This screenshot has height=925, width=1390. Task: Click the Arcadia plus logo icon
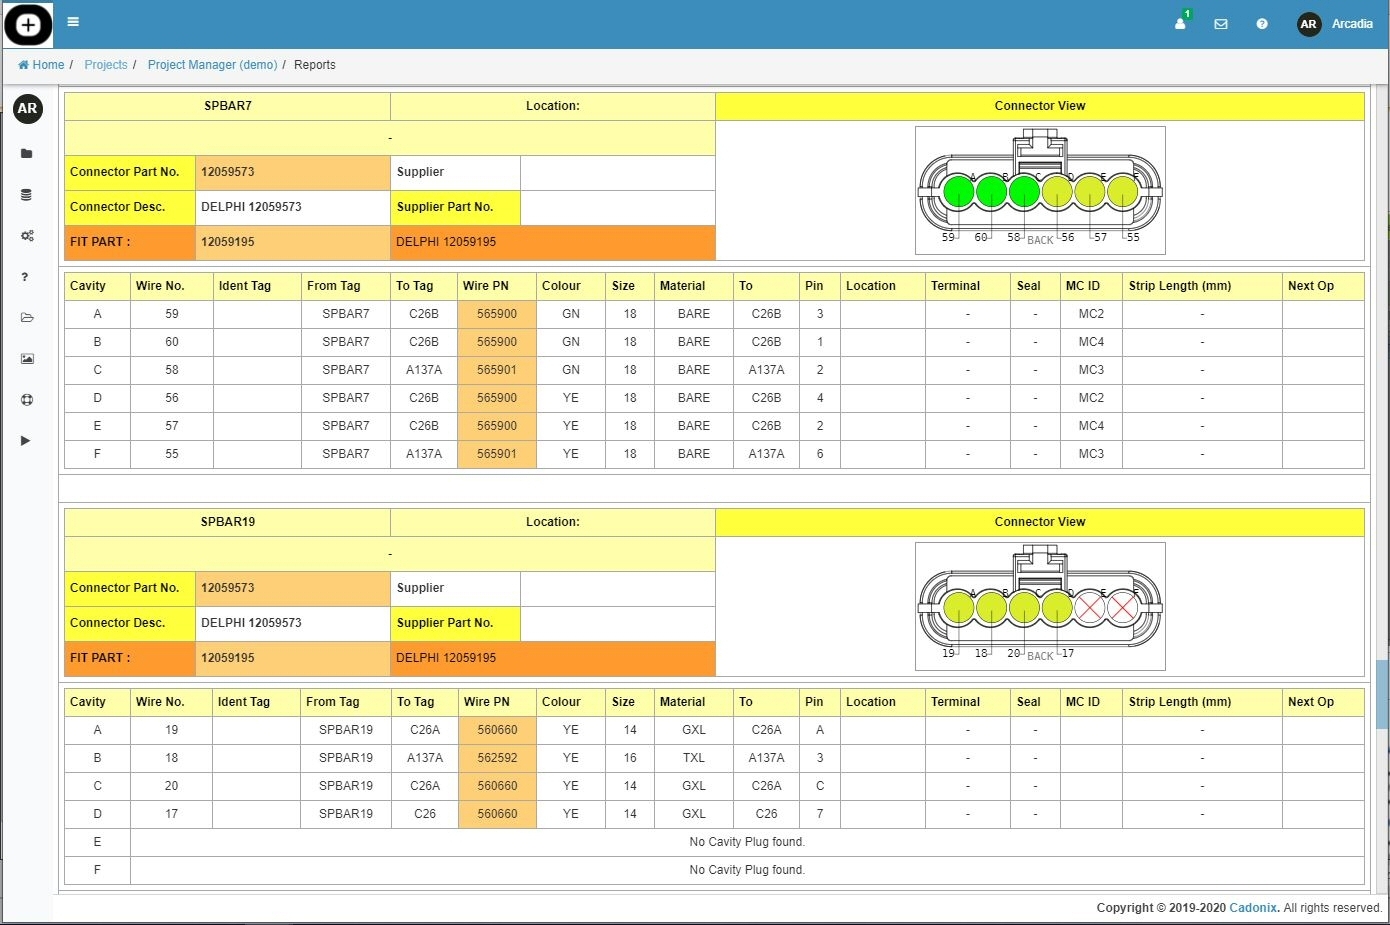(x=28, y=25)
